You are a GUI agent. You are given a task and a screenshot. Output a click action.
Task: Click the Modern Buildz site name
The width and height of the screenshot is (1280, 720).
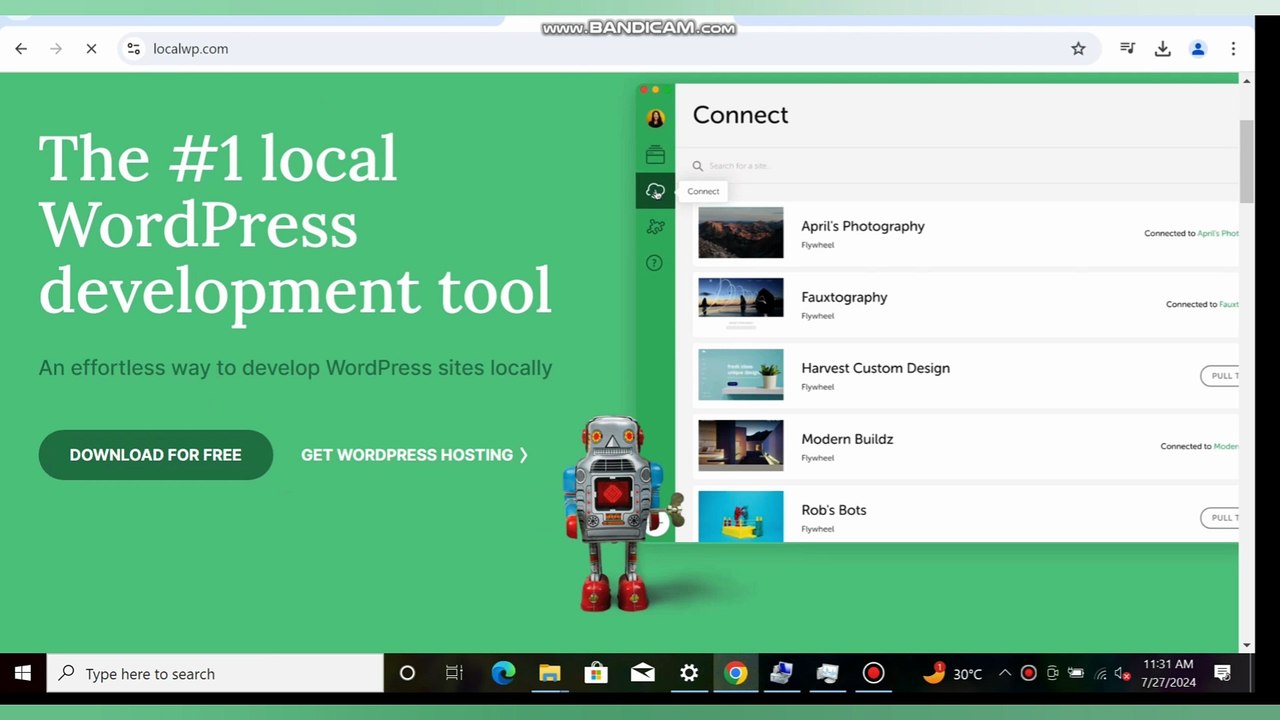click(x=847, y=439)
